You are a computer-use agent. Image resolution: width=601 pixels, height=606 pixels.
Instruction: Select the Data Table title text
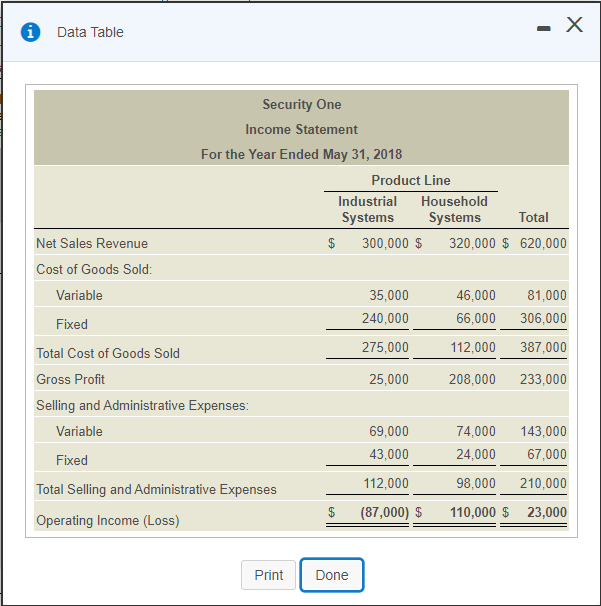point(90,32)
